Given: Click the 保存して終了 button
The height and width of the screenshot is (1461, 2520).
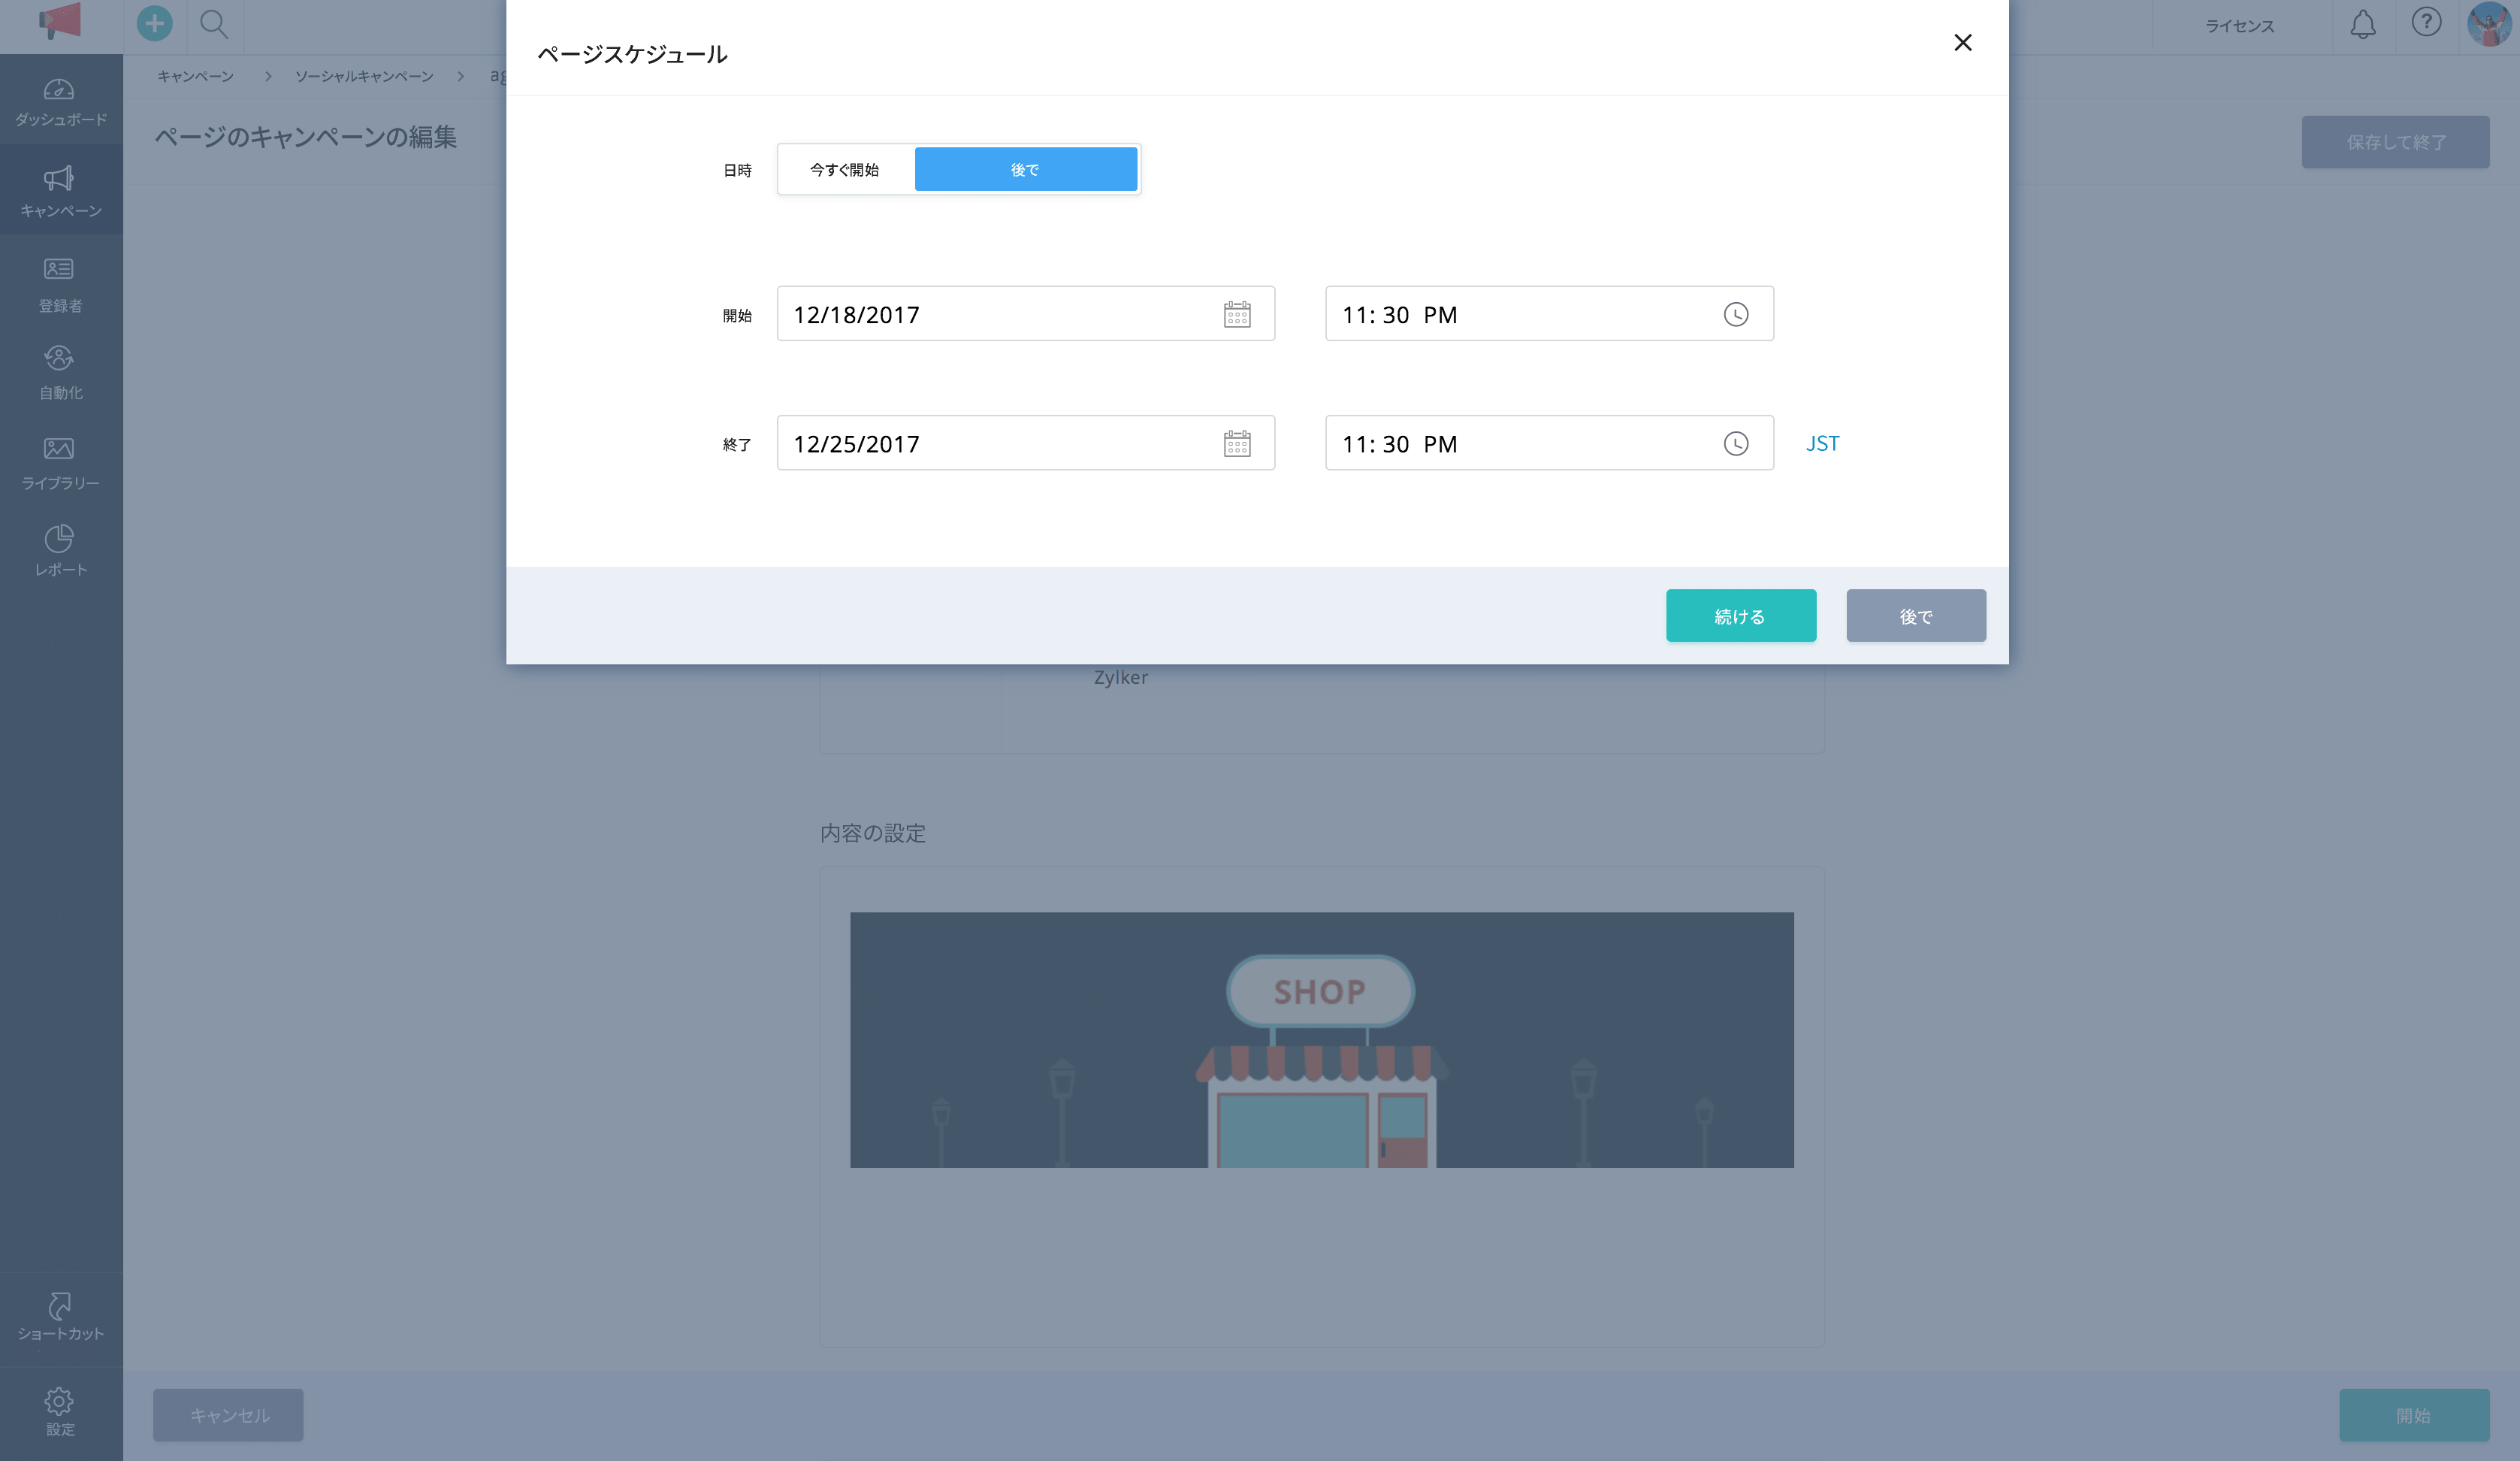Looking at the screenshot, I should pos(2395,142).
